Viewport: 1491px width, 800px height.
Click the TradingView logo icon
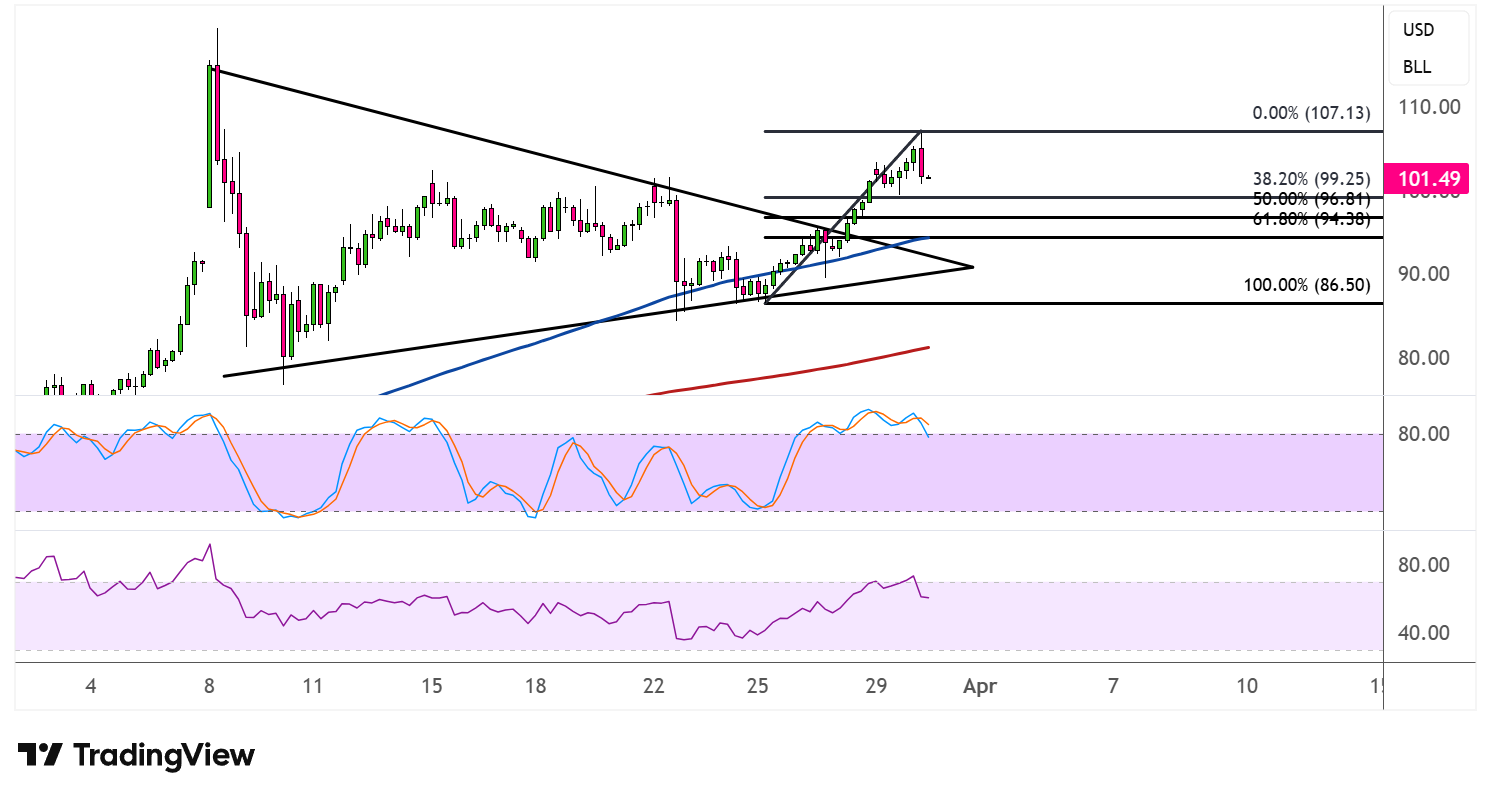41,755
